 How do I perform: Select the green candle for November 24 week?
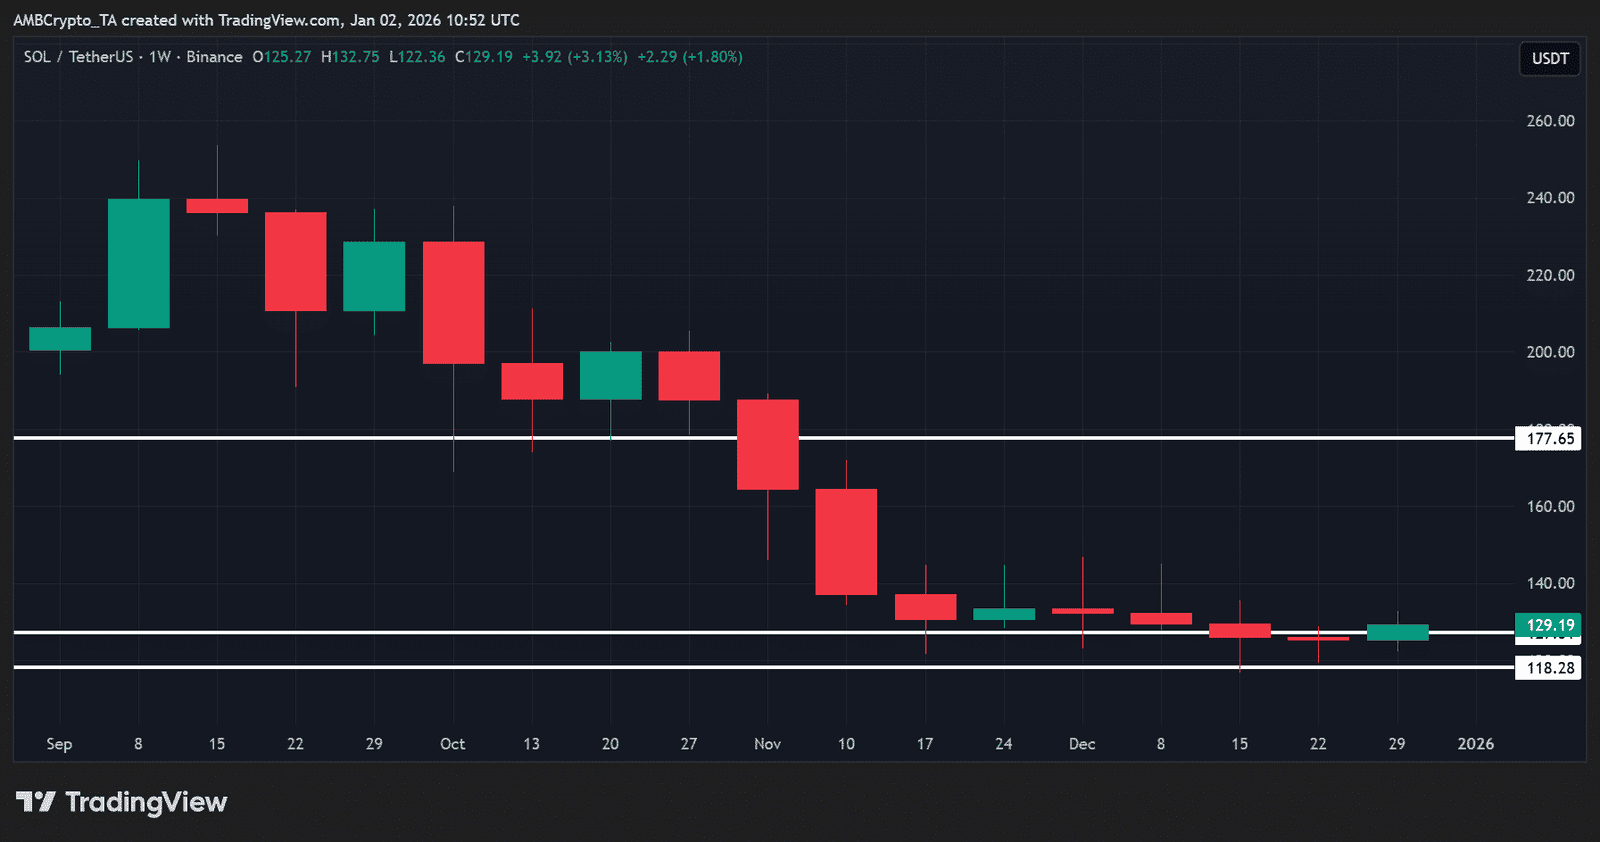[1004, 614]
